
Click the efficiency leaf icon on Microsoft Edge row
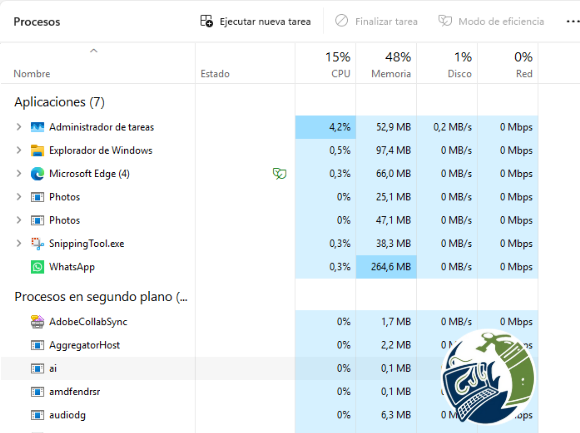click(280, 173)
